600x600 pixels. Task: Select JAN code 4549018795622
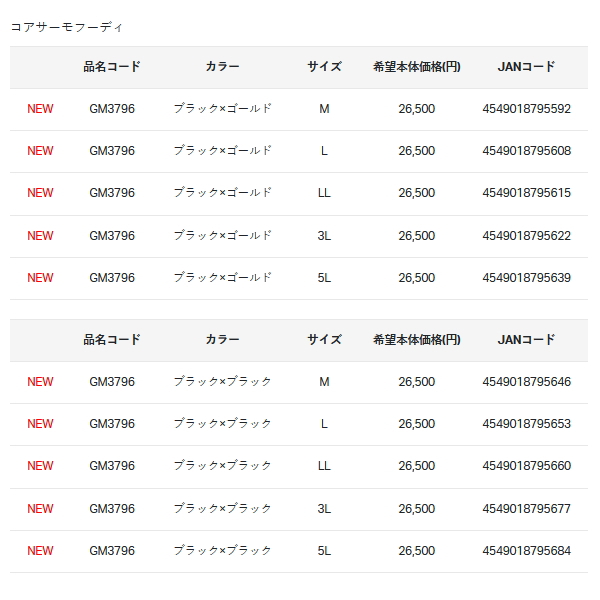[526, 236]
